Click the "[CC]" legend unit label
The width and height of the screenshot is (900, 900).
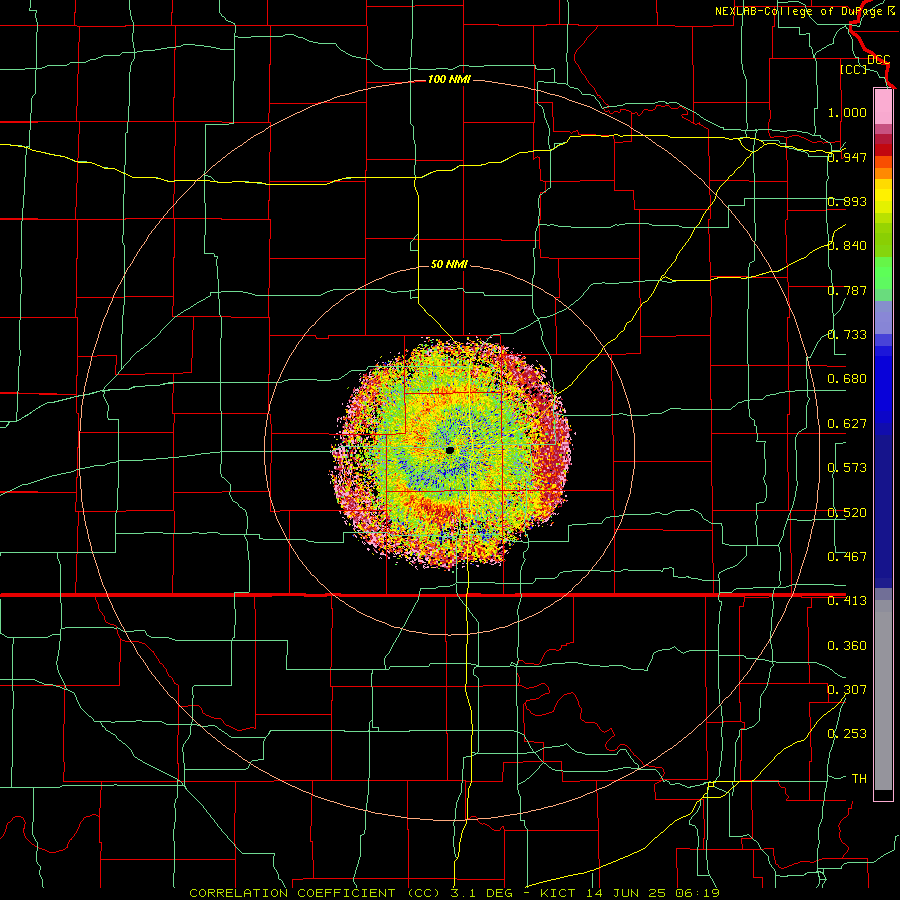pyautogui.click(x=854, y=69)
